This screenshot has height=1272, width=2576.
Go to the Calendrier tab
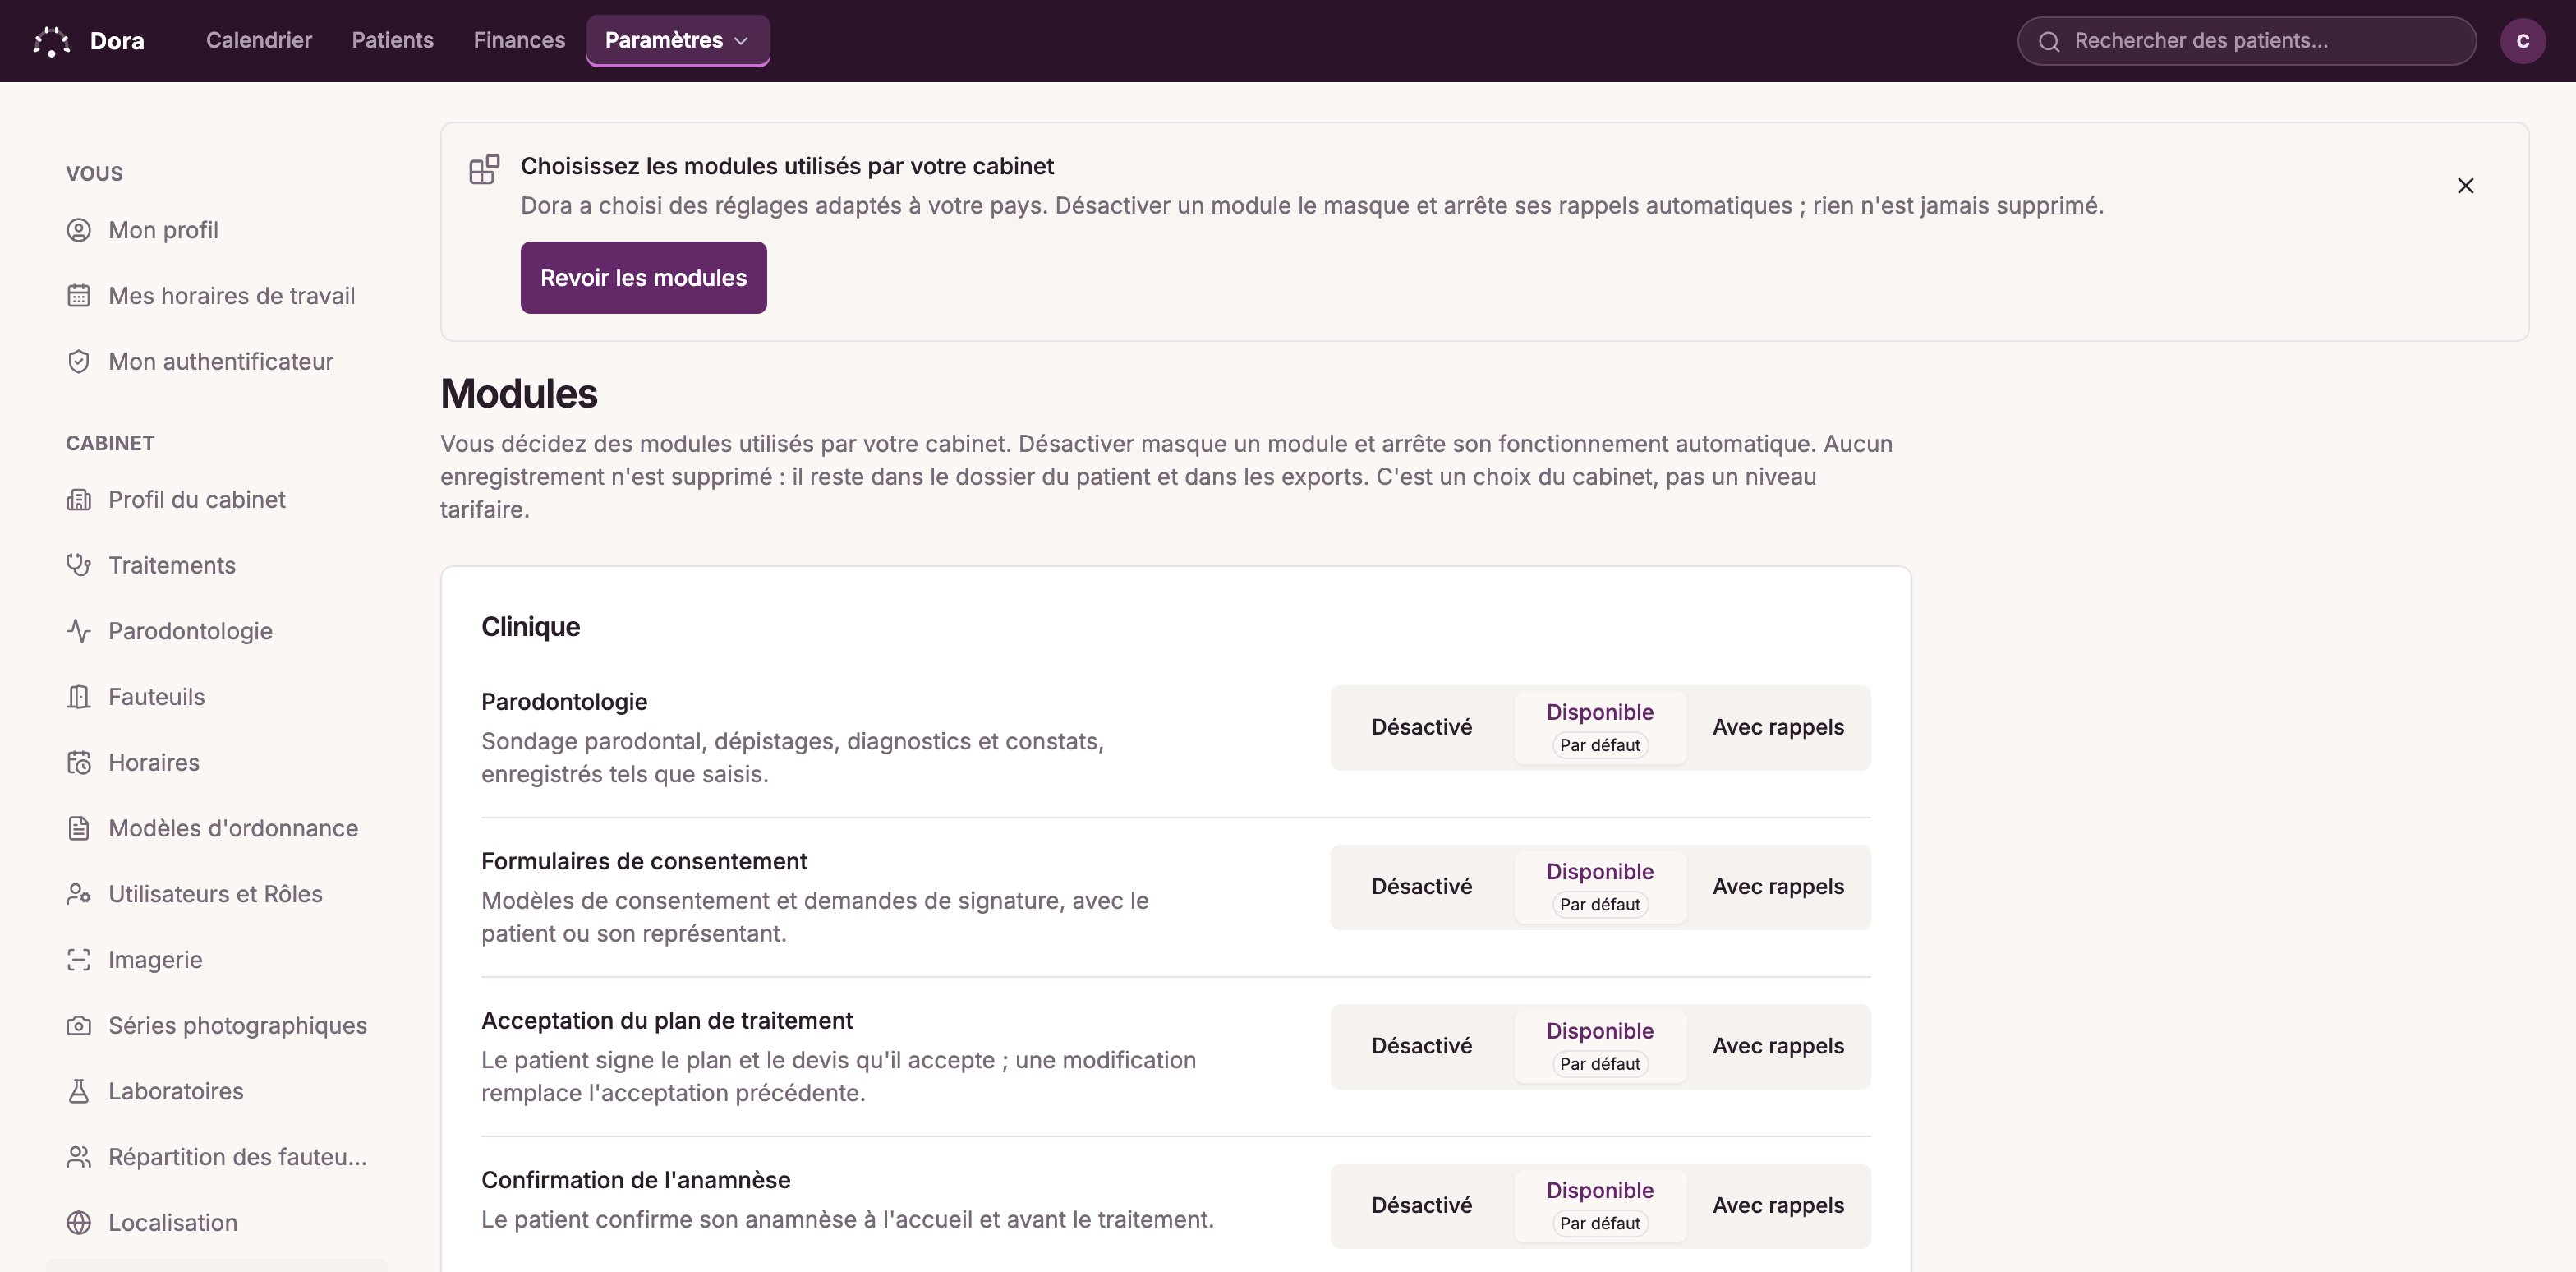tap(259, 41)
